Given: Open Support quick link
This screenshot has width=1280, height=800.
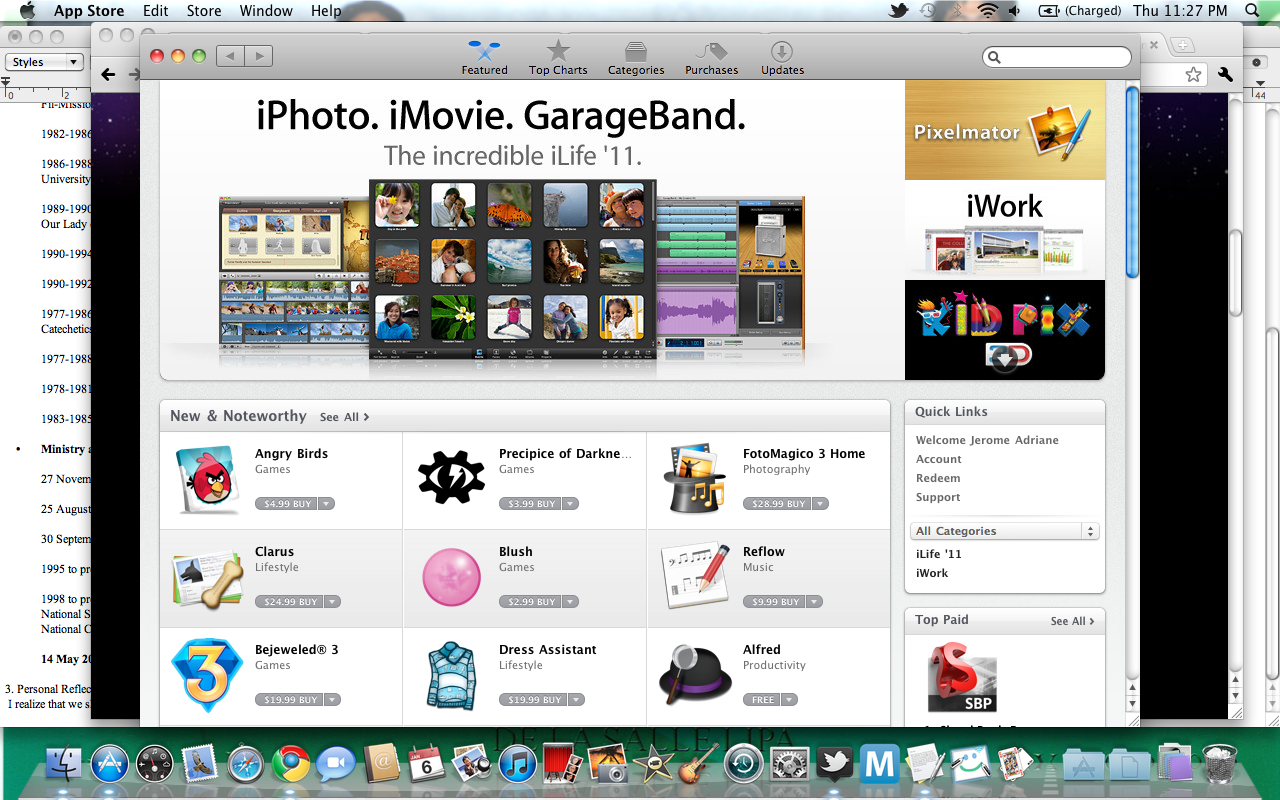Looking at the screenshot, I should click(x=938, y=497).
